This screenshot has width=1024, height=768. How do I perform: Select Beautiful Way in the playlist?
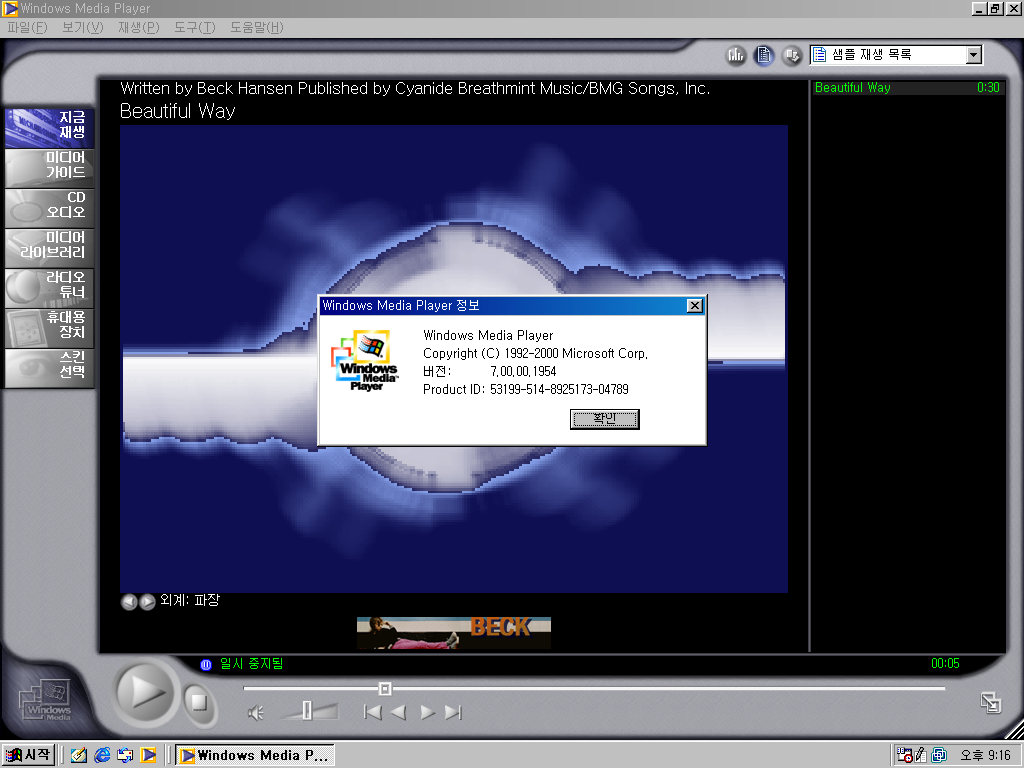908,88
